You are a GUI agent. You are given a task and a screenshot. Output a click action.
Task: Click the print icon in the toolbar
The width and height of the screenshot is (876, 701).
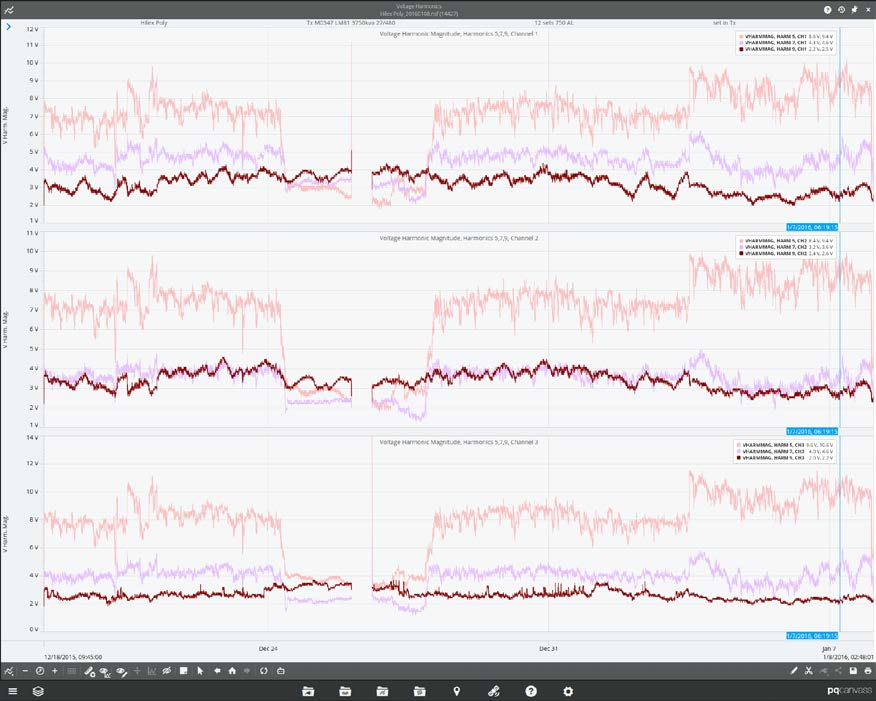coord(867,671)
